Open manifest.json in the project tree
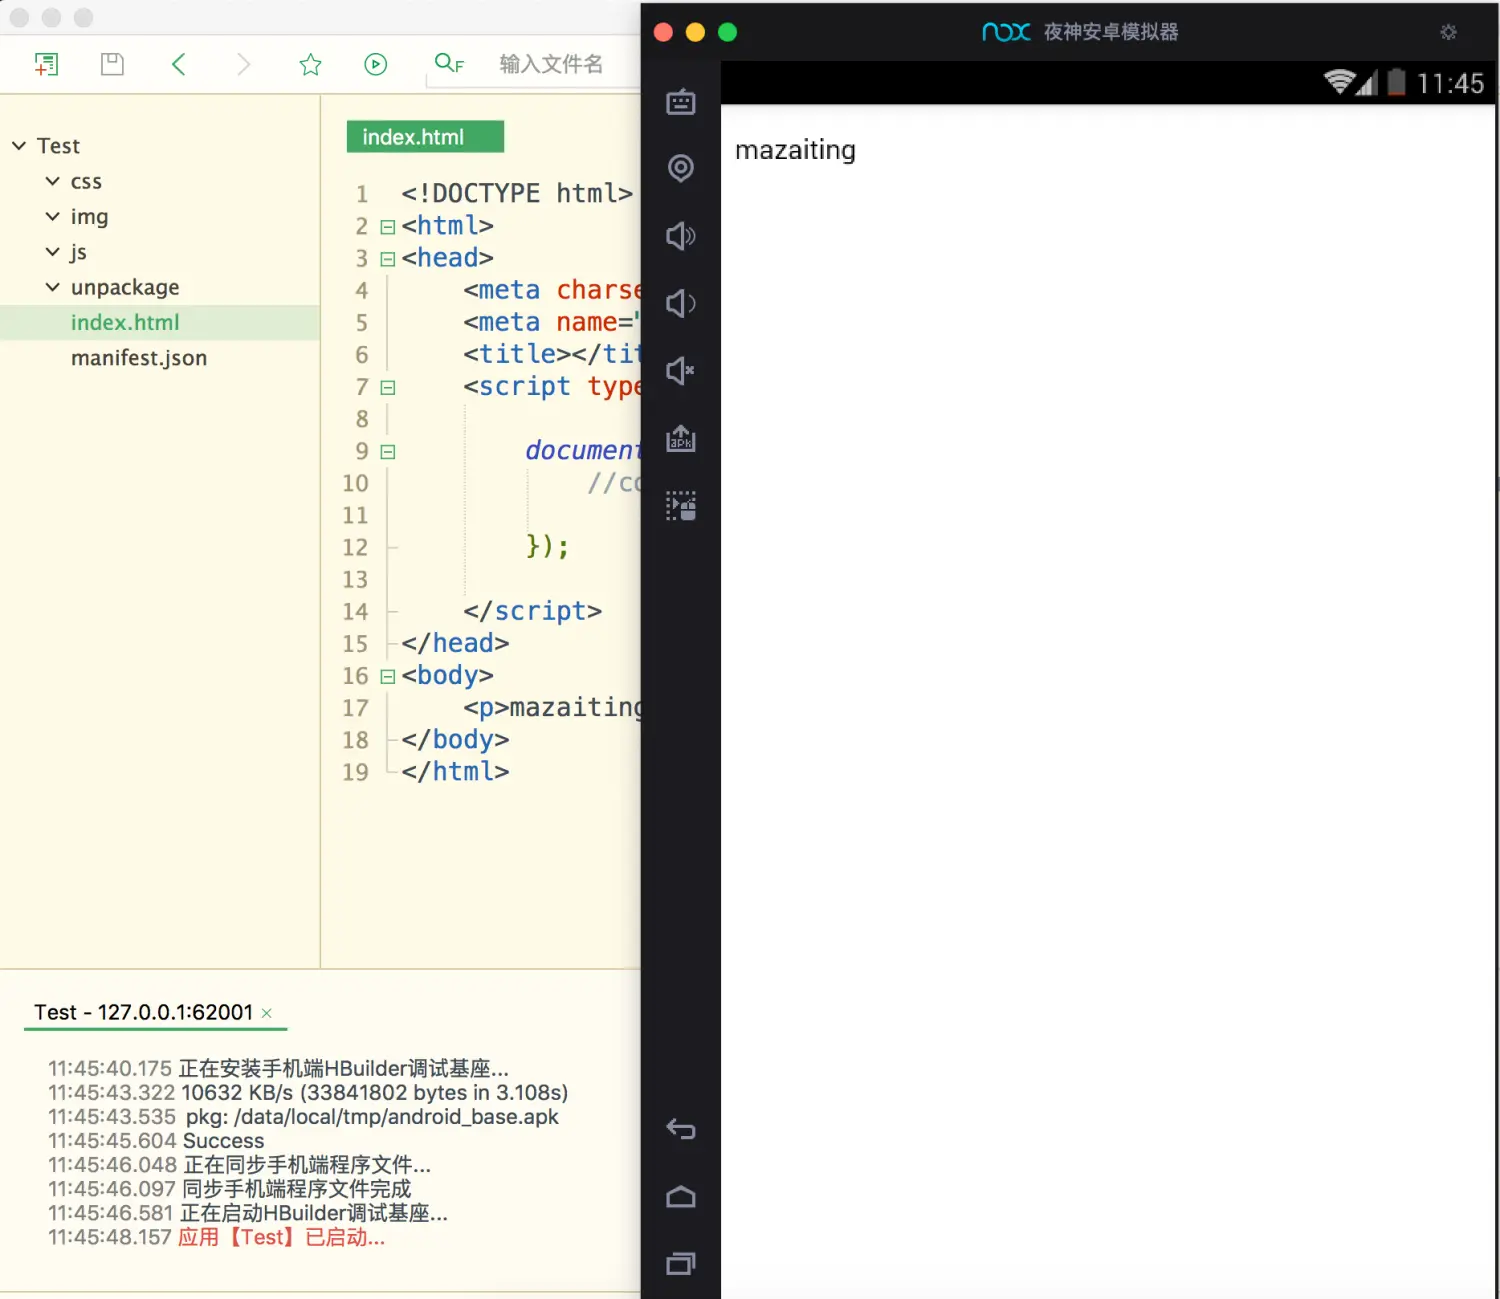The width and height of the screenshot is (1500, 1299). pyautogui.click(x=139, y=358)
